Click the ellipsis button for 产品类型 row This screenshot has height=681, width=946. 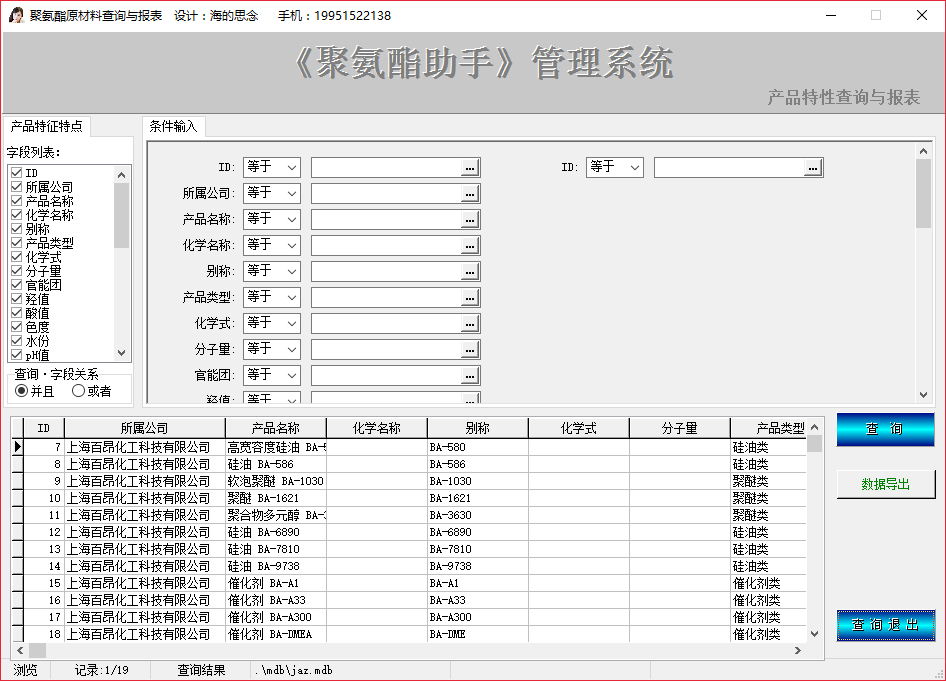pos(470,298)
